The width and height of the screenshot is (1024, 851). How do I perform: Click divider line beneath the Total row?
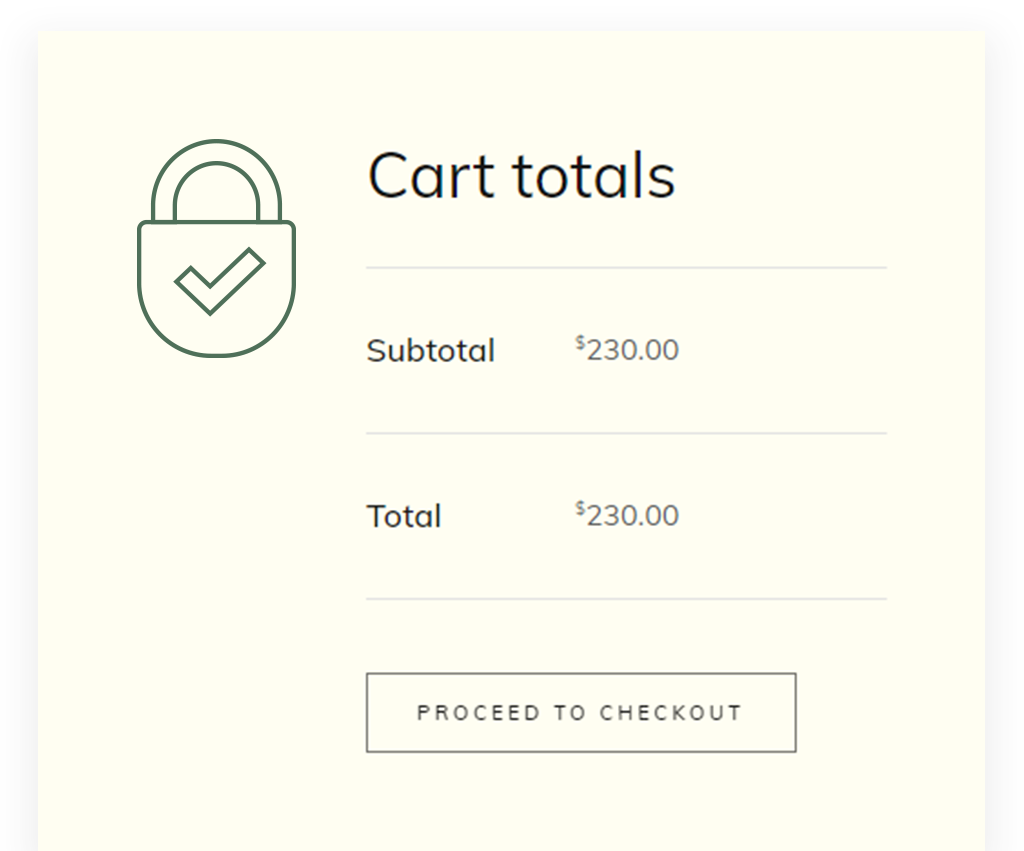coord(626,598)
